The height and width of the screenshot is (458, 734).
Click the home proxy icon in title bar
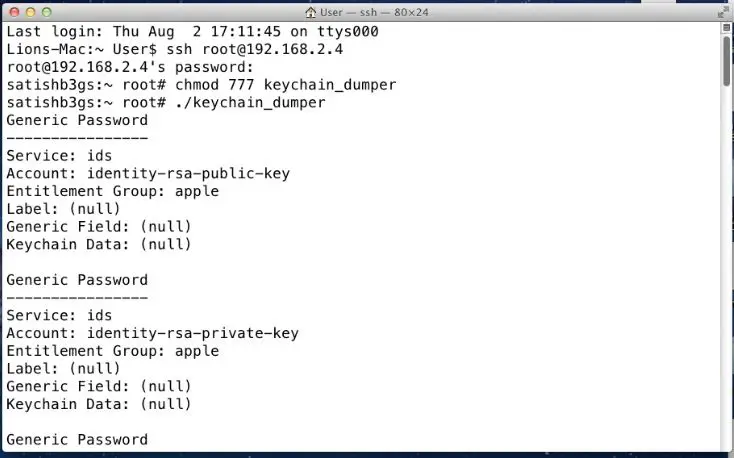point(311,11)
